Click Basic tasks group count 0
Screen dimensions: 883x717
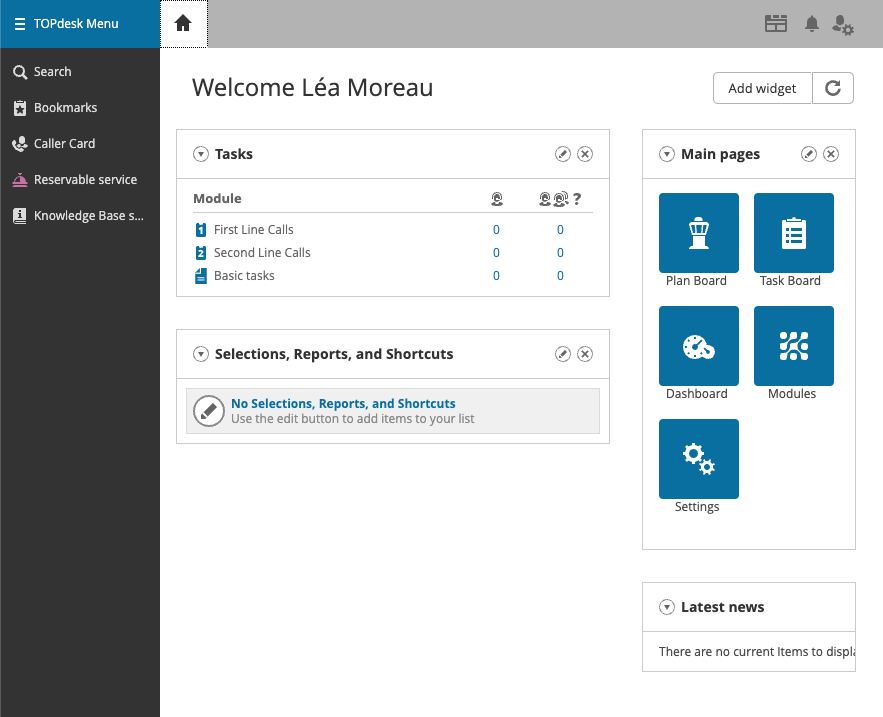coord(560,276)
